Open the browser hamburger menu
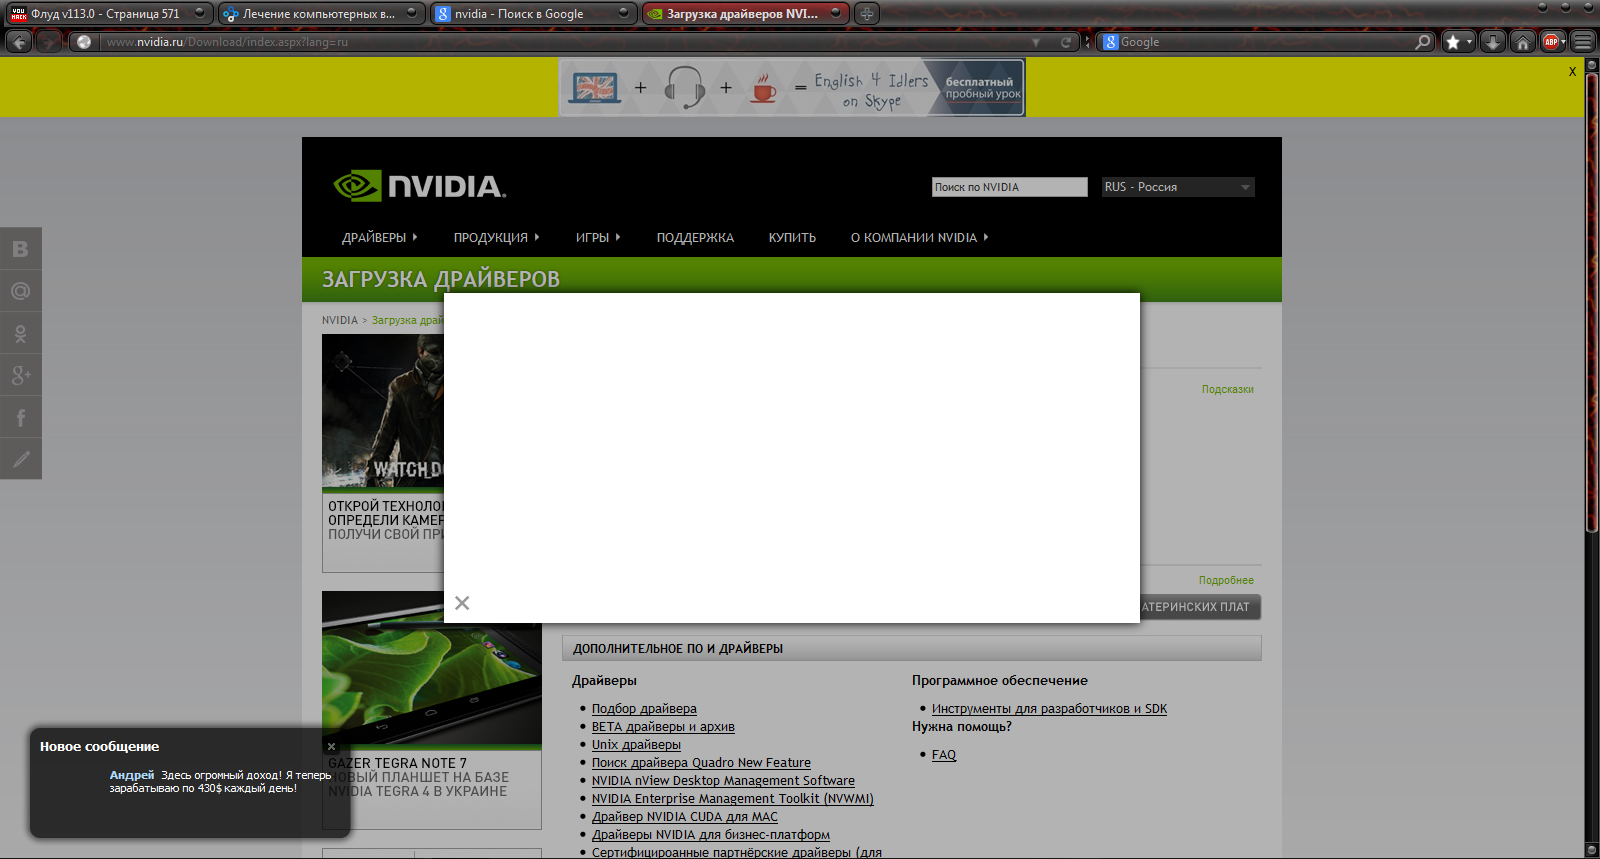Viewport: 1600px width, 859px height. [1582, 42]
